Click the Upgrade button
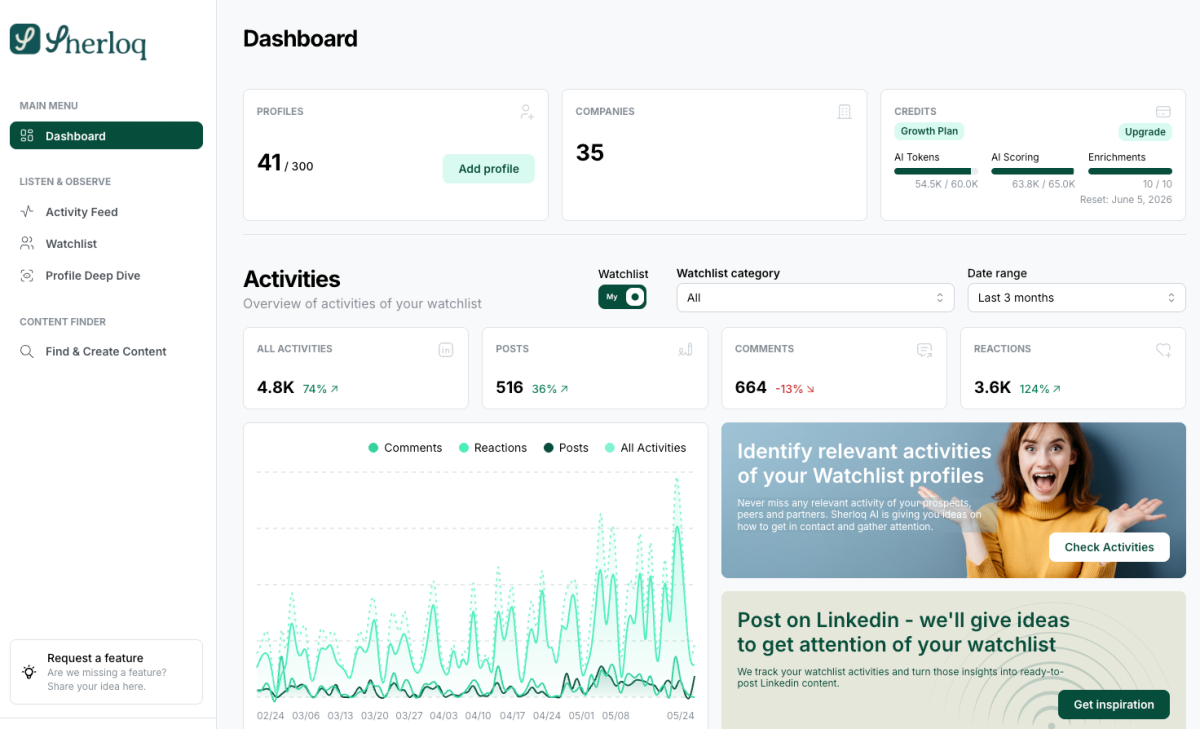The image size is (1200, 729). tap(1145, 132)
